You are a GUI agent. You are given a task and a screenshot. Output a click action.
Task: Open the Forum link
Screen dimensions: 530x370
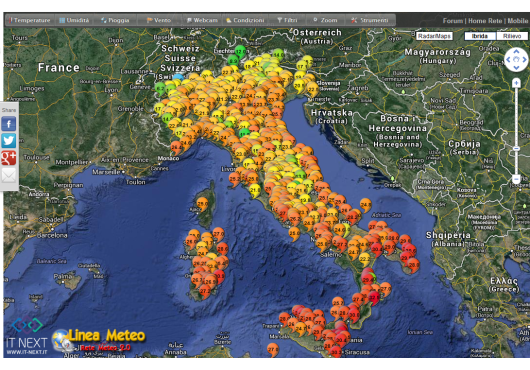(453, 21)
